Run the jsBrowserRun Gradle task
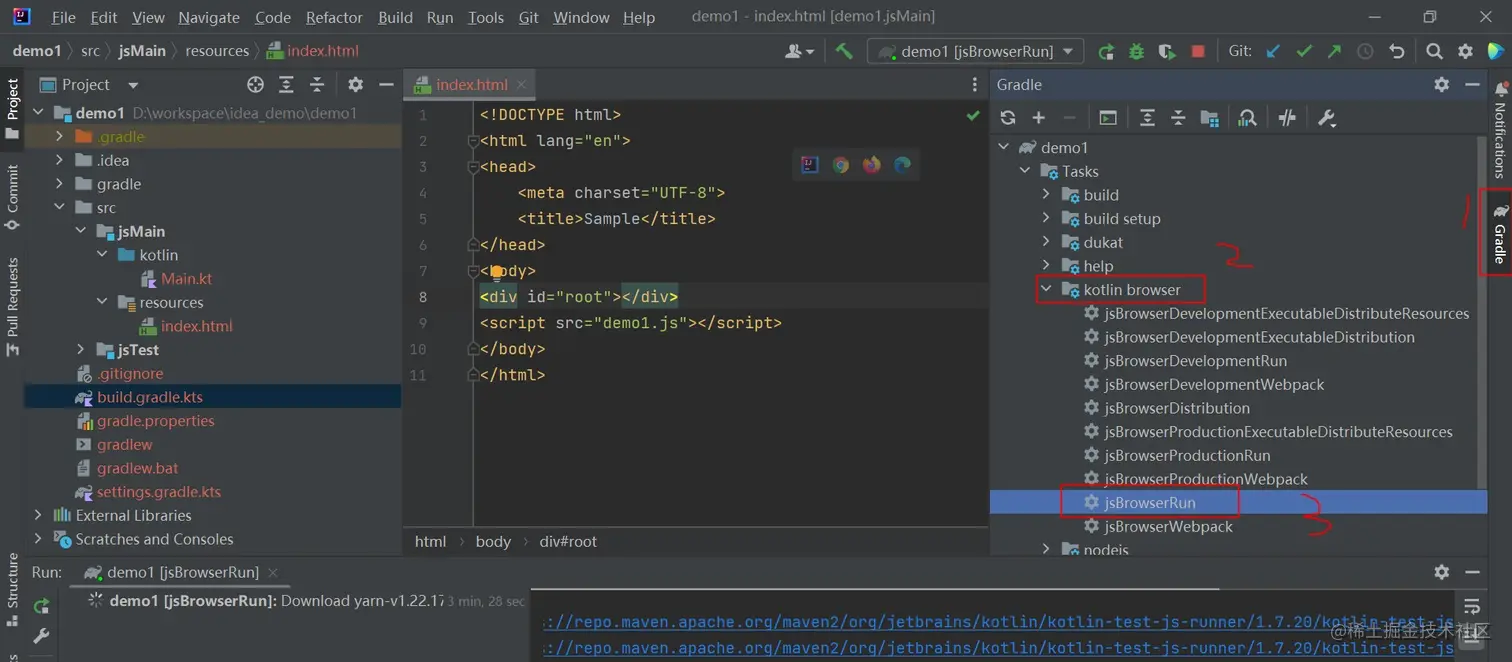 coord(1150,502)
